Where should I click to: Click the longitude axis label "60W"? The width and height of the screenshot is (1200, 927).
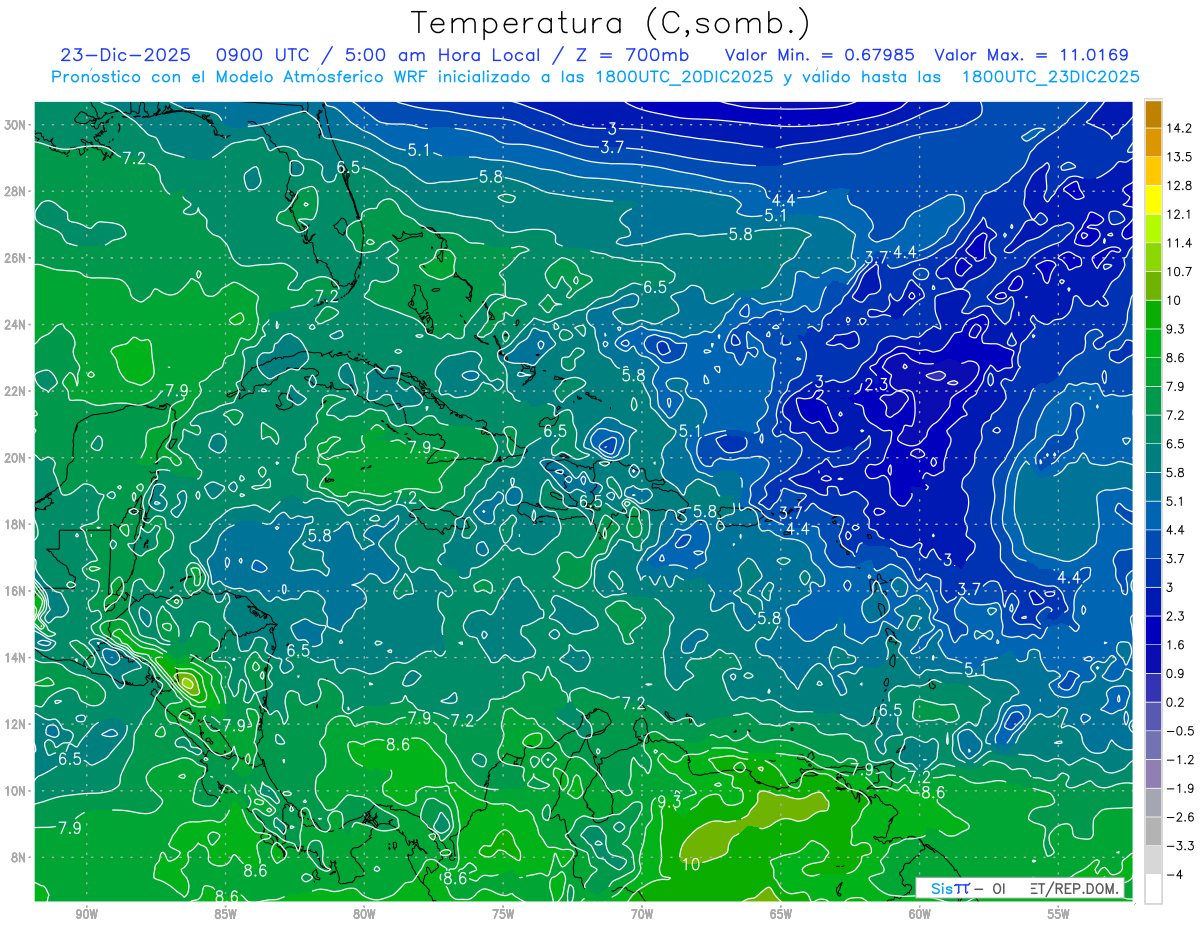tap(920, 914)
